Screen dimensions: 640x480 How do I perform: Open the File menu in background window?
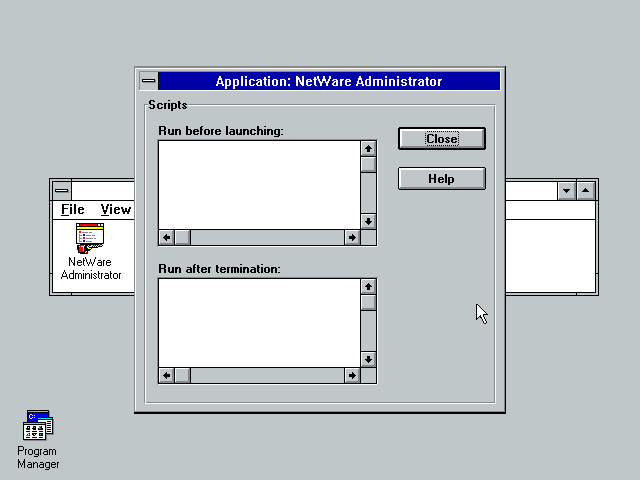(x=73, y=209)
